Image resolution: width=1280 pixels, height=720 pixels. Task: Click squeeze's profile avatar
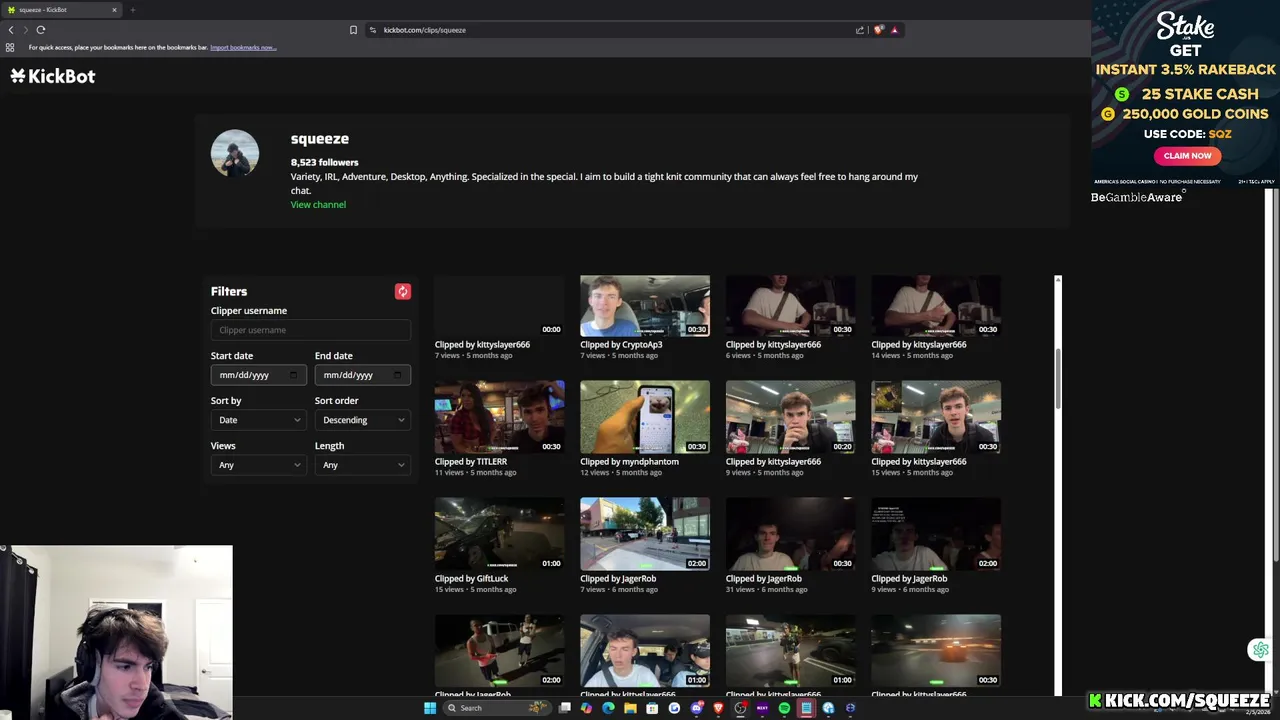point(235,153)
